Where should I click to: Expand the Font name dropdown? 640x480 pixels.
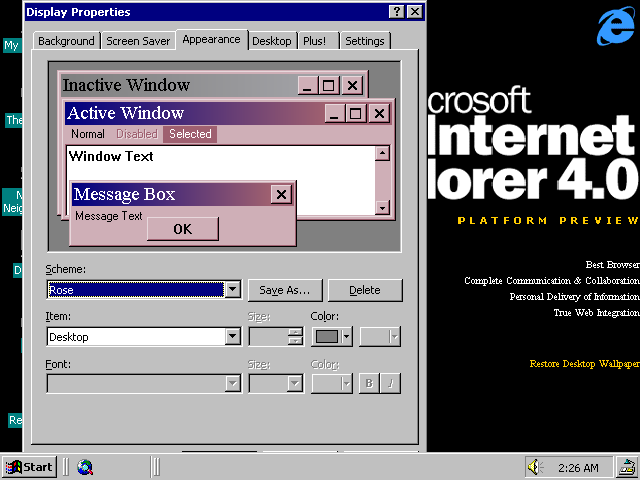(233, 384)
